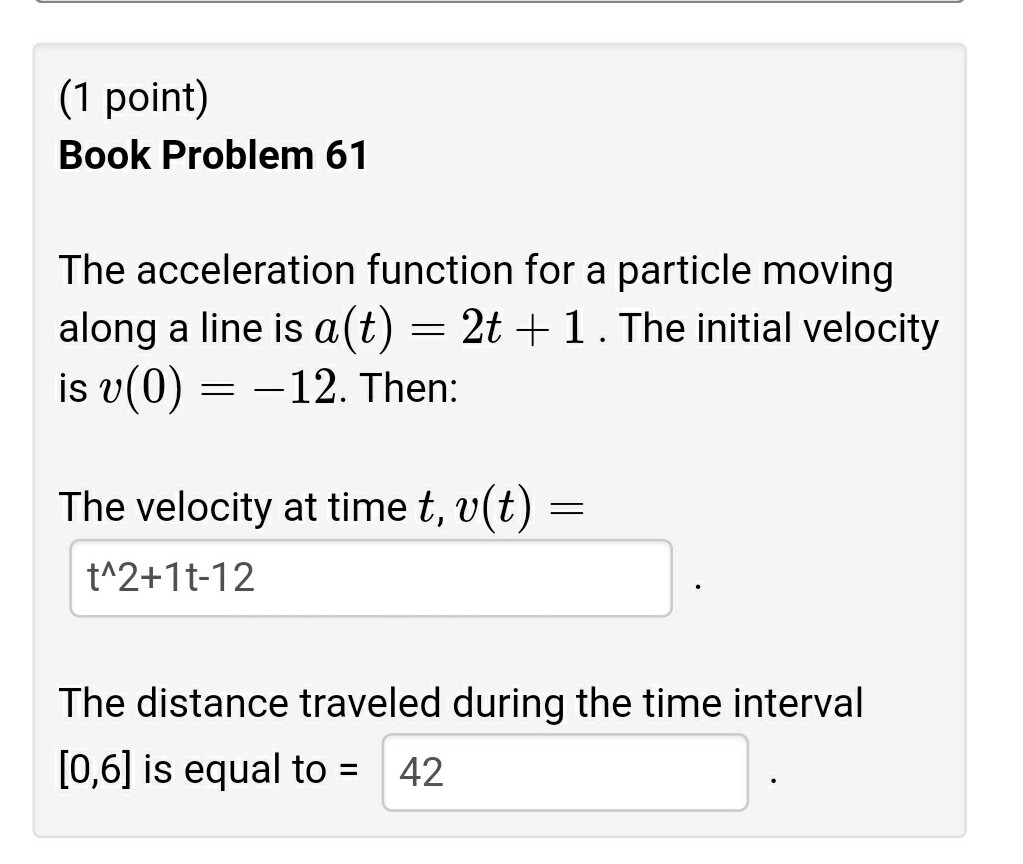Click the Book Problem 61 heading
The width and height of the screenshot is (1023, 864).
(211, 156)
